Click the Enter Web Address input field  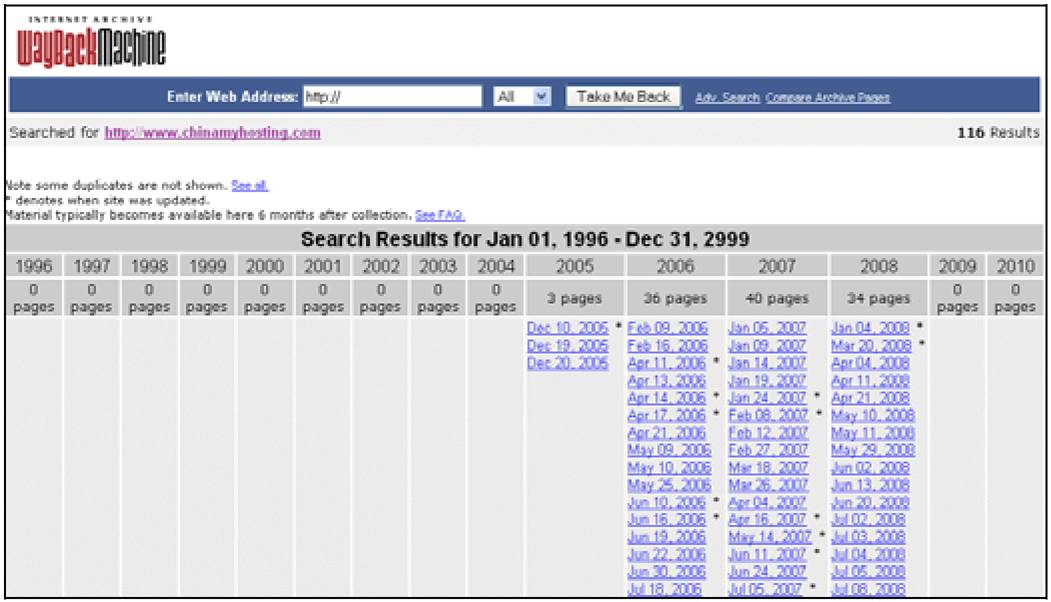click(x=392, y=97)
